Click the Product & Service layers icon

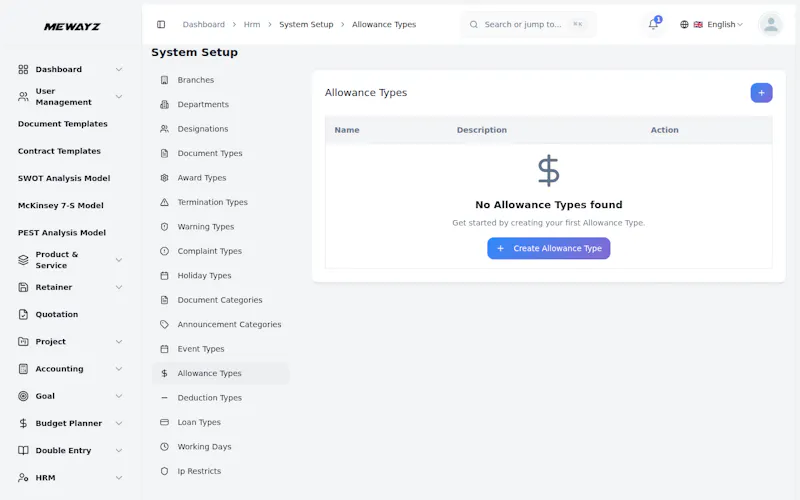(x=23, y=260)
